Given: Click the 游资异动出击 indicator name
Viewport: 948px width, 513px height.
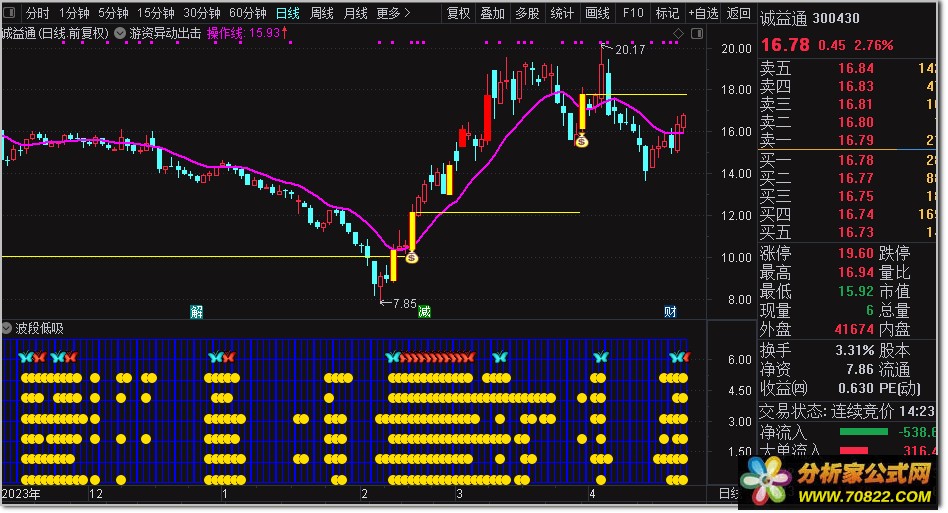Looking at the screenshot, I should click(x=165, y=33).
